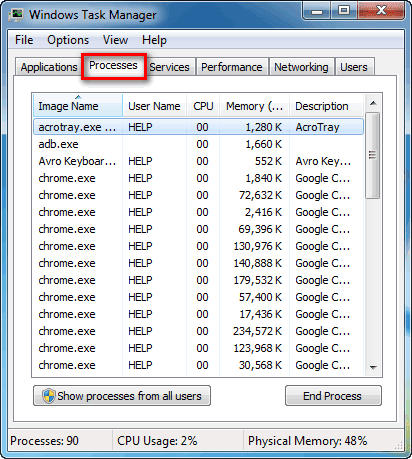Screen dimensions: 412x459
Task: Minimize the Windows Task Manager window
Action: [x=317, y=12]
